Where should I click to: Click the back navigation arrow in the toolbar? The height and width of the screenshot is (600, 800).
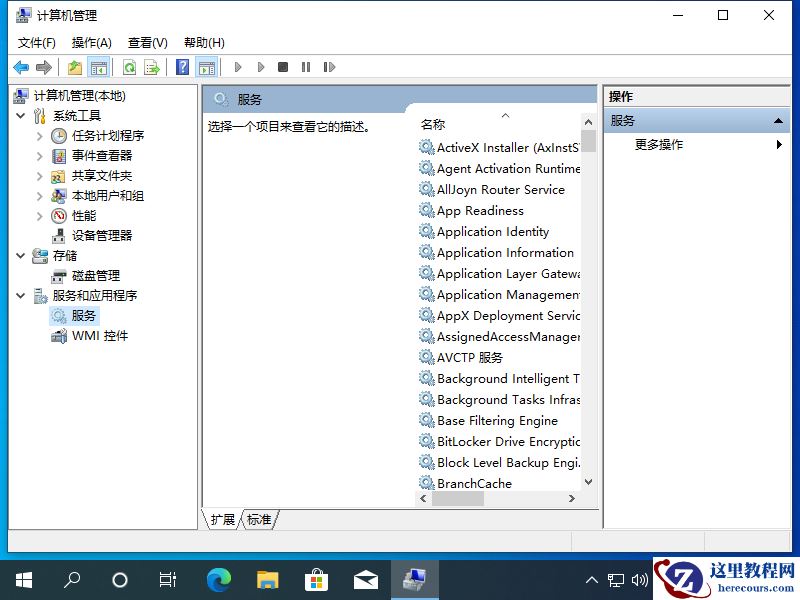[x=22, y=67]
